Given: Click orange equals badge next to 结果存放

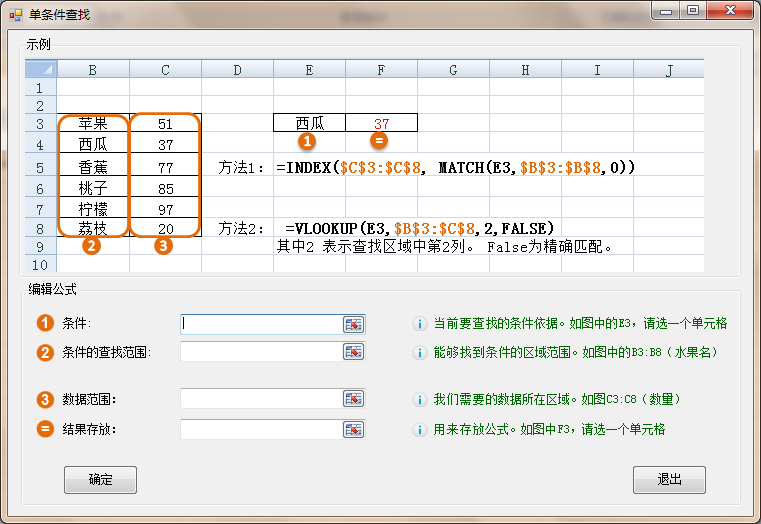Looking at the screenshot, I should click(45, 429).
